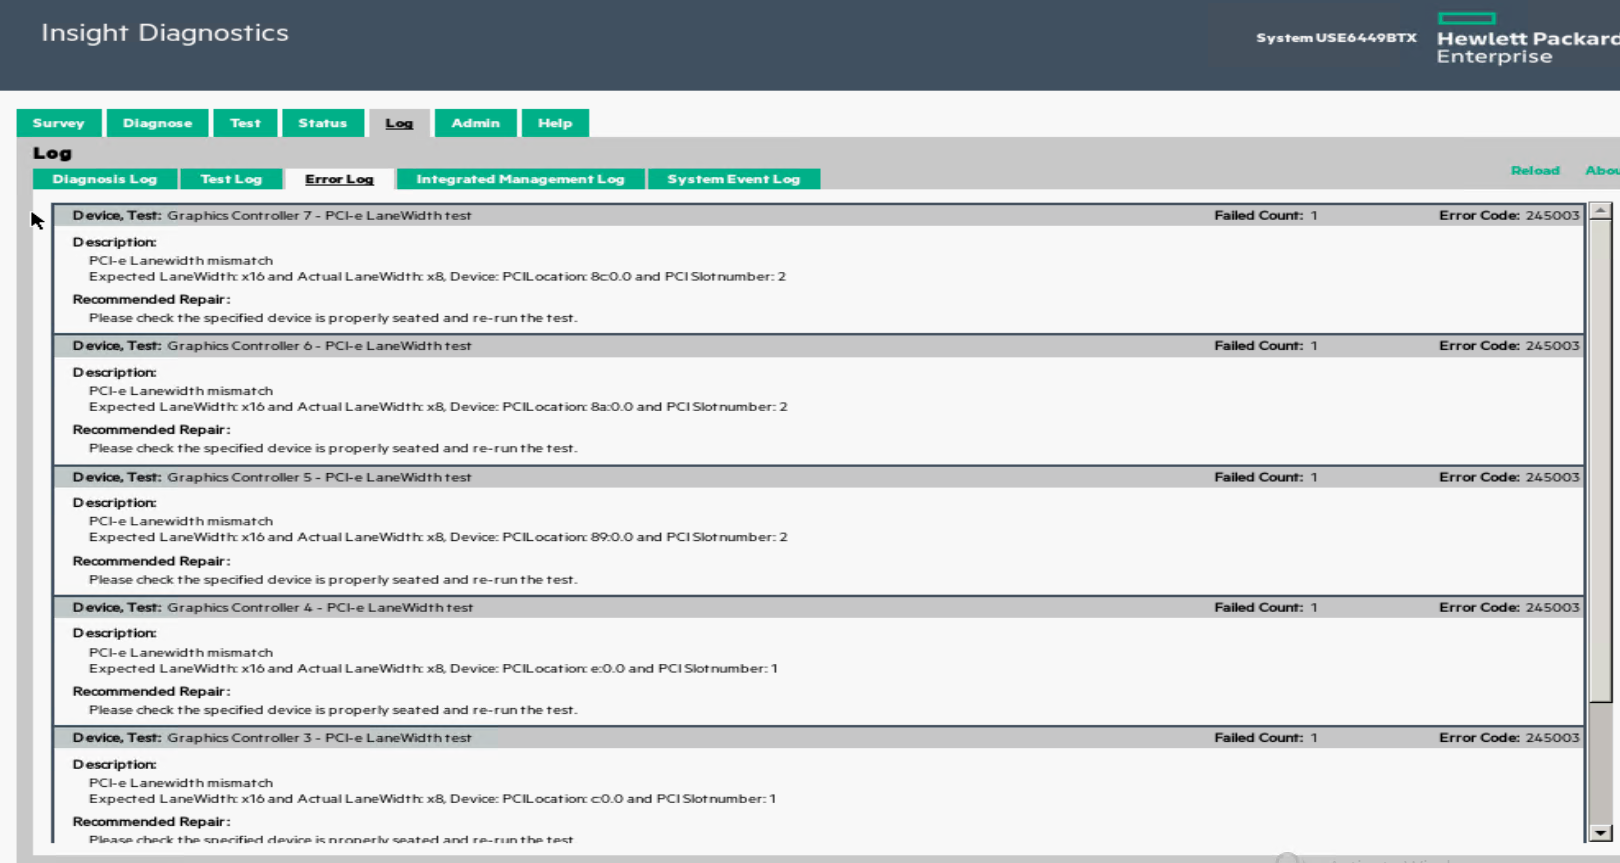Click Error Code for Graphics Controller 3

pyautogui.click(x=1509, y=738)
